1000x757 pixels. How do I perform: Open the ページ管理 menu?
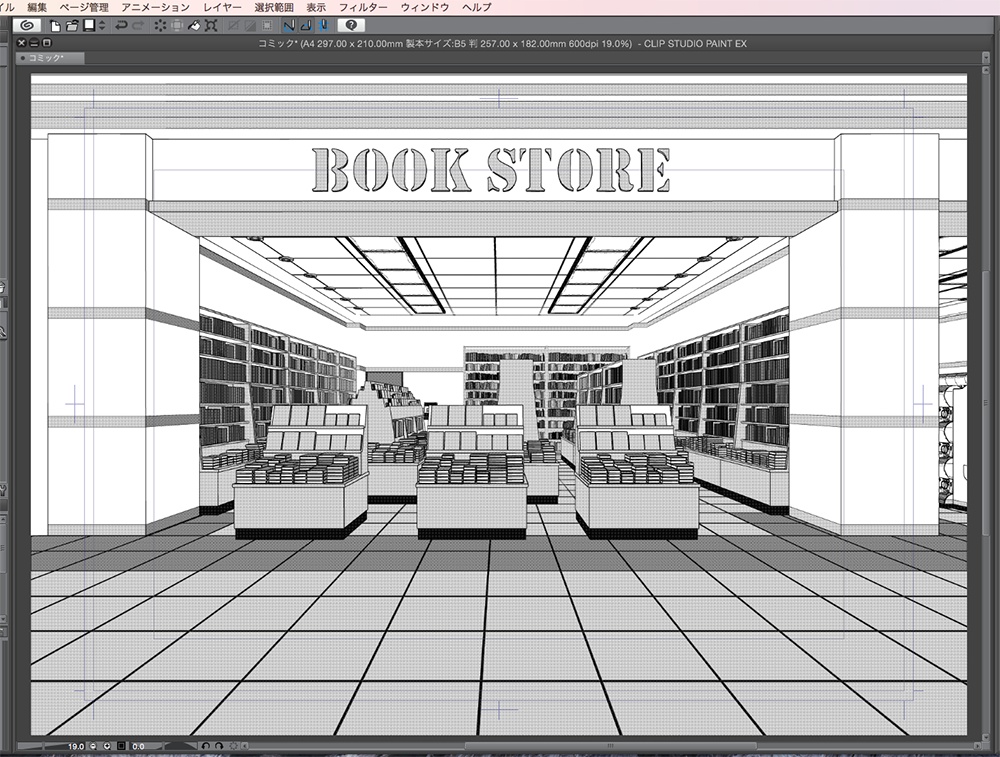[x=84, y=7]
